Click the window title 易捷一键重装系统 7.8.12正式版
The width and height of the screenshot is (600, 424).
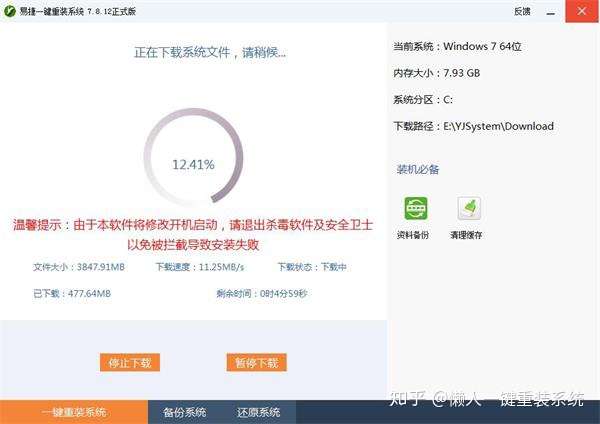pos(78,11)
